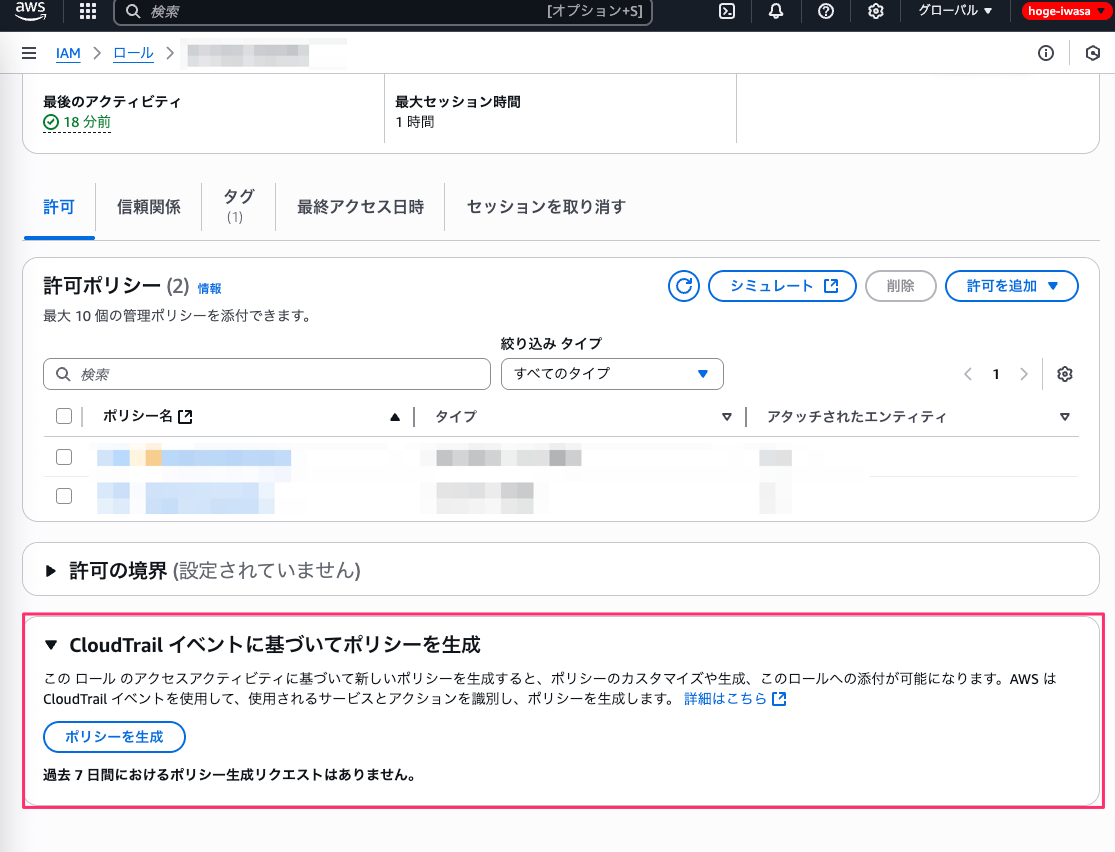The height and width of the screenshot is (852, 1115).
Task: Click the last activity green check icon
Action: point(50,122)
